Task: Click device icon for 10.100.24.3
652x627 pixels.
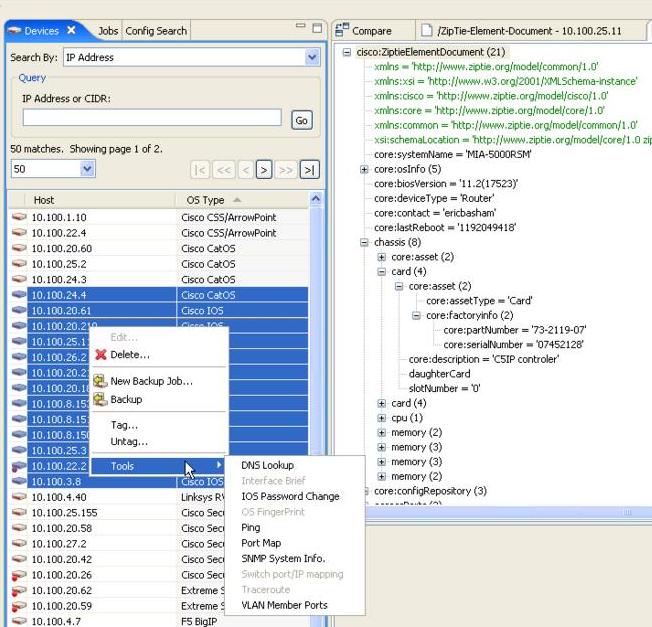Action: click(x=19, y=279)
